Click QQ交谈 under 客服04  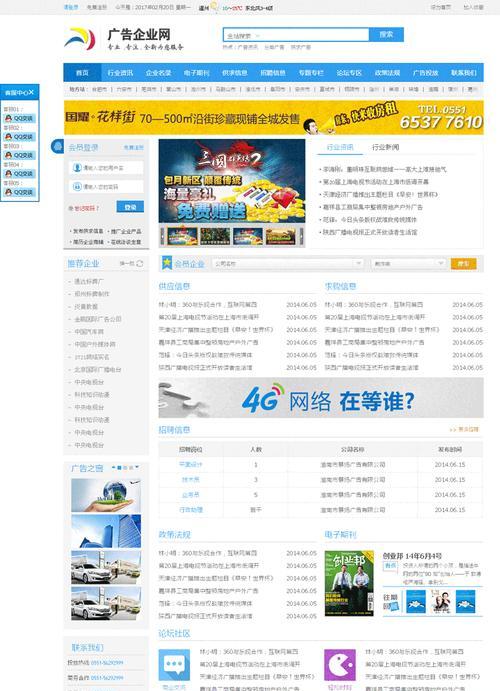click(20, 174)
